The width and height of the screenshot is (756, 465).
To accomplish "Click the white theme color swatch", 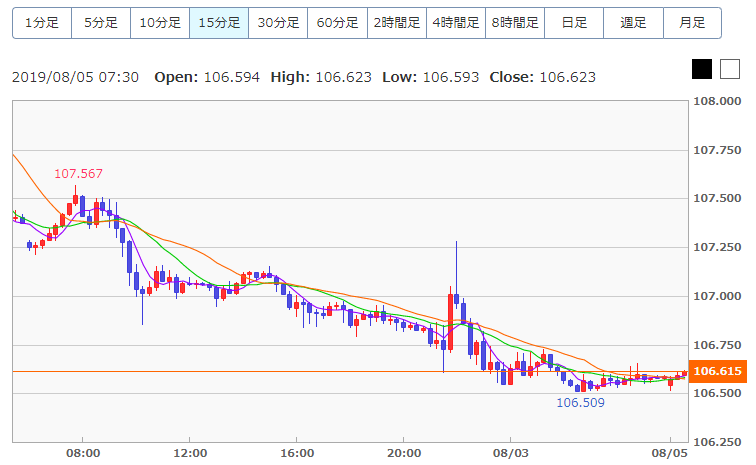I will click(729, 69).
